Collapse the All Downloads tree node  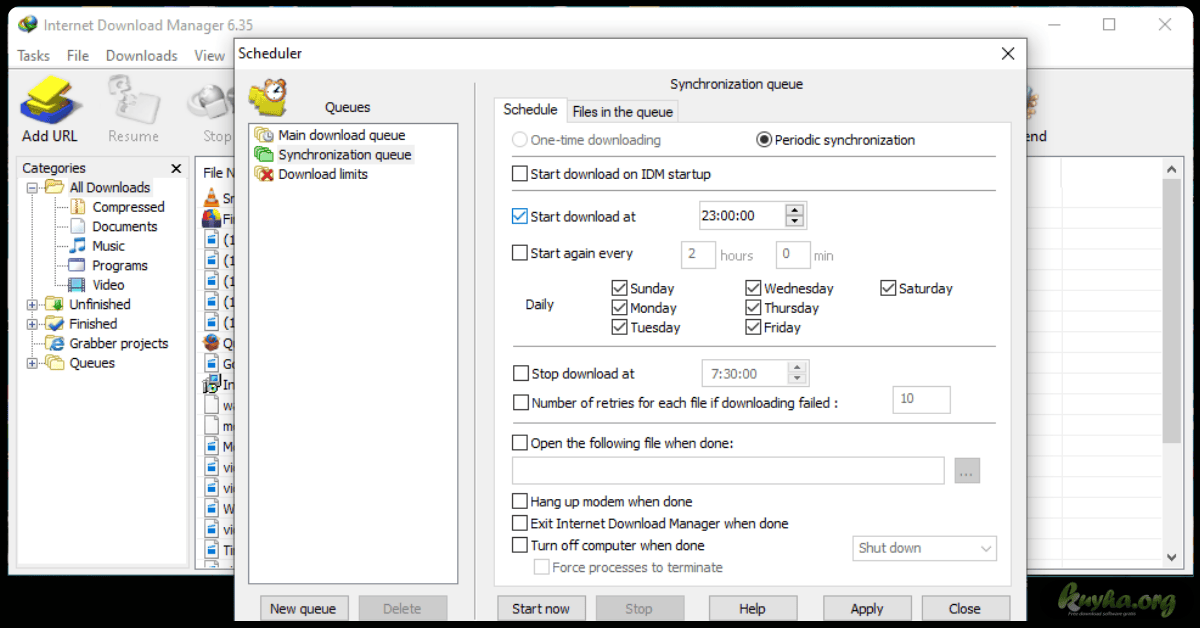click(x=32, y=188)
